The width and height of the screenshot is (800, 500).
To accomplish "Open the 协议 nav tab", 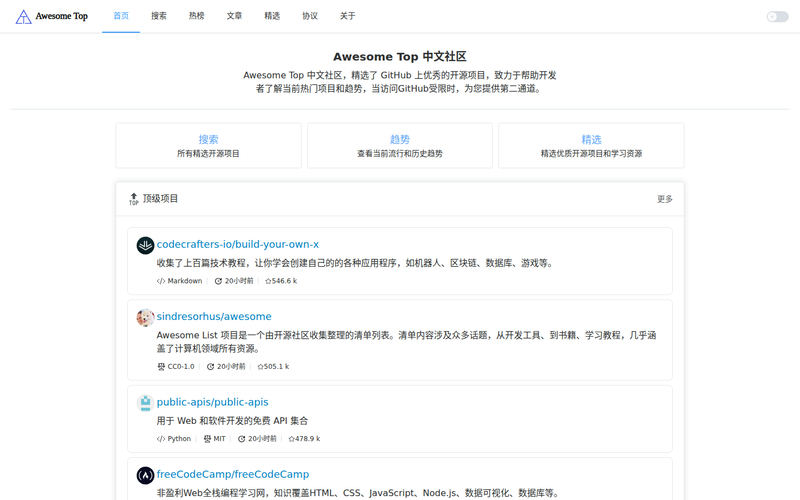I will (310, 16).
